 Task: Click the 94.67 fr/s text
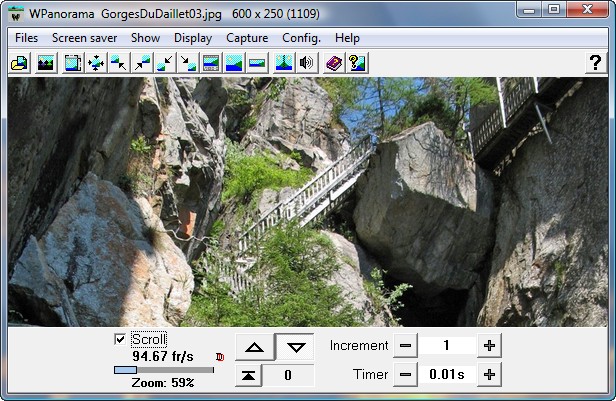click(x=163, y=356)
